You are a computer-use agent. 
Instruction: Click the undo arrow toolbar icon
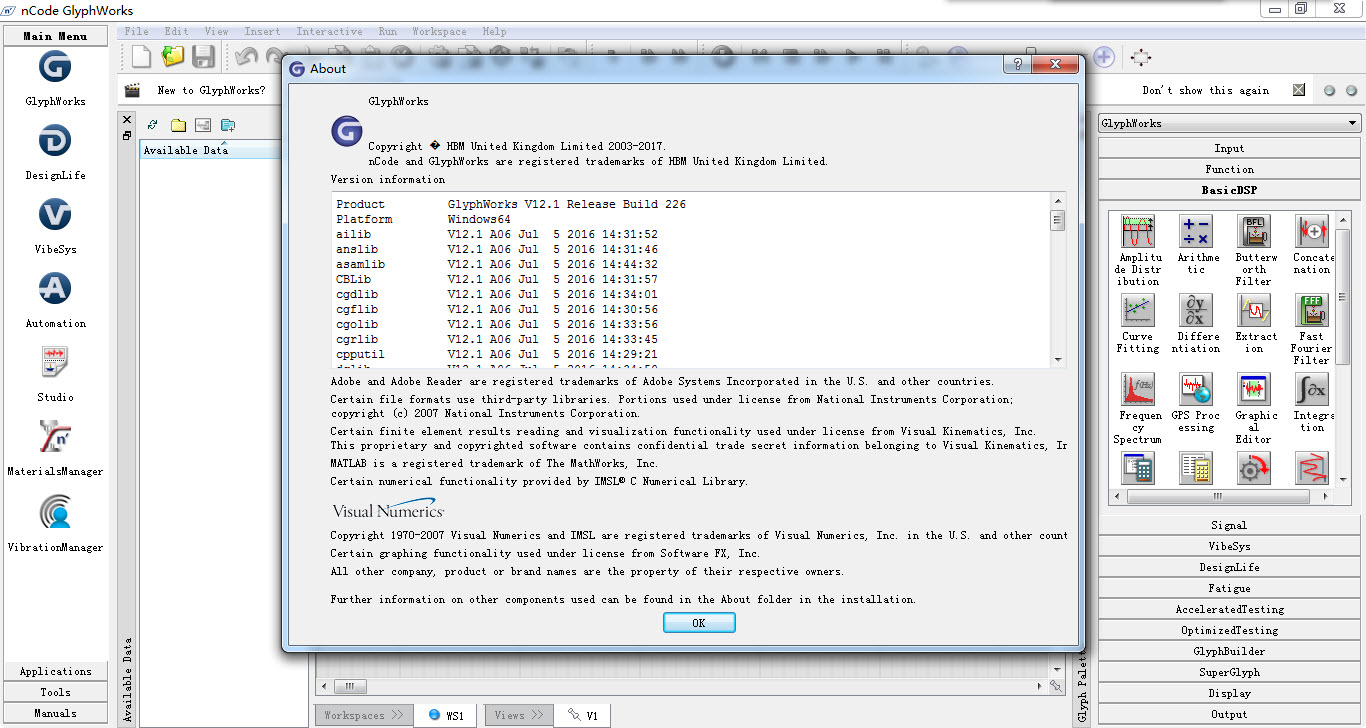click(246, 57)
